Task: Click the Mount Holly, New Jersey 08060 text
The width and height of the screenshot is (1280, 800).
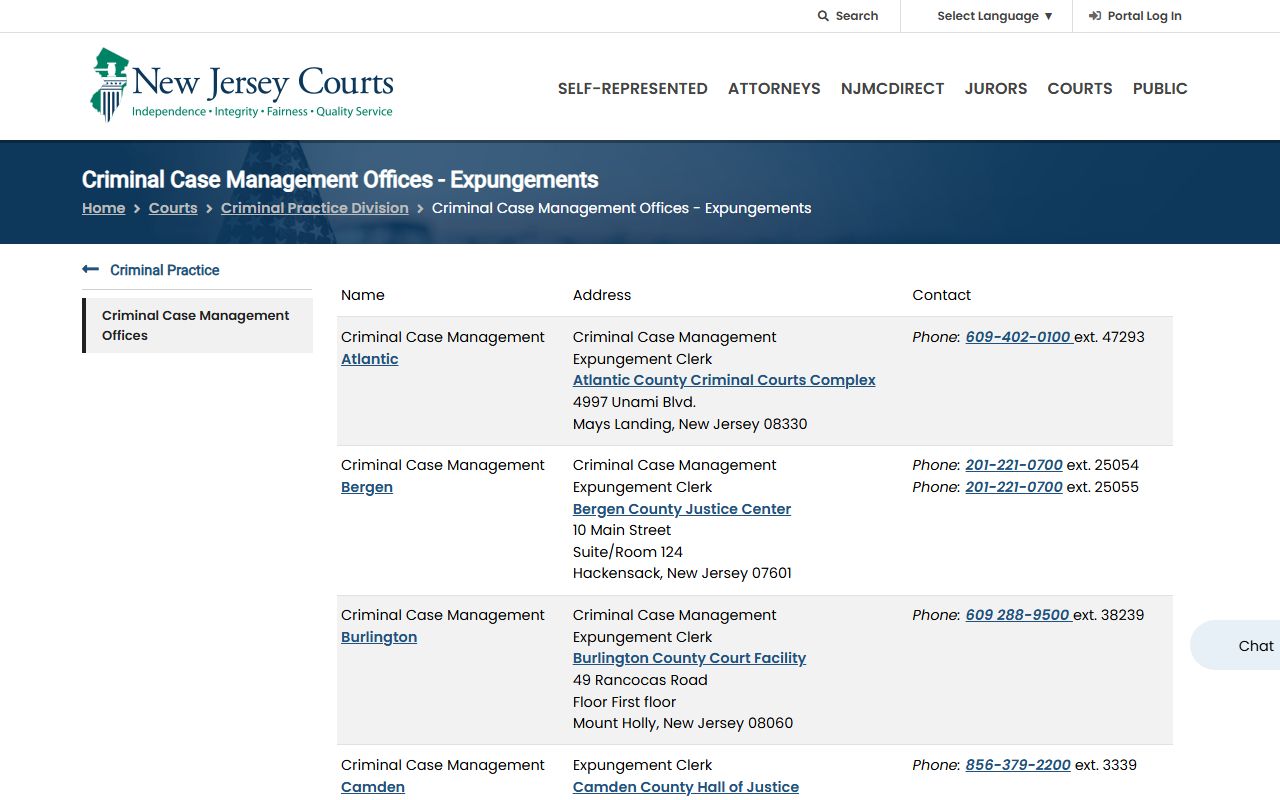Action: 683,723
